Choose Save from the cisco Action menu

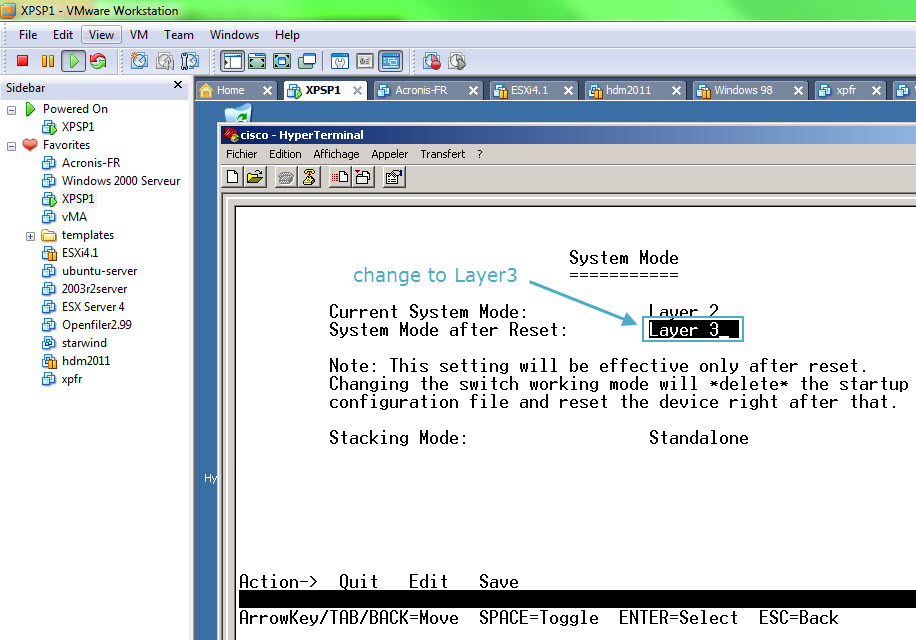[x=498, y=581]
